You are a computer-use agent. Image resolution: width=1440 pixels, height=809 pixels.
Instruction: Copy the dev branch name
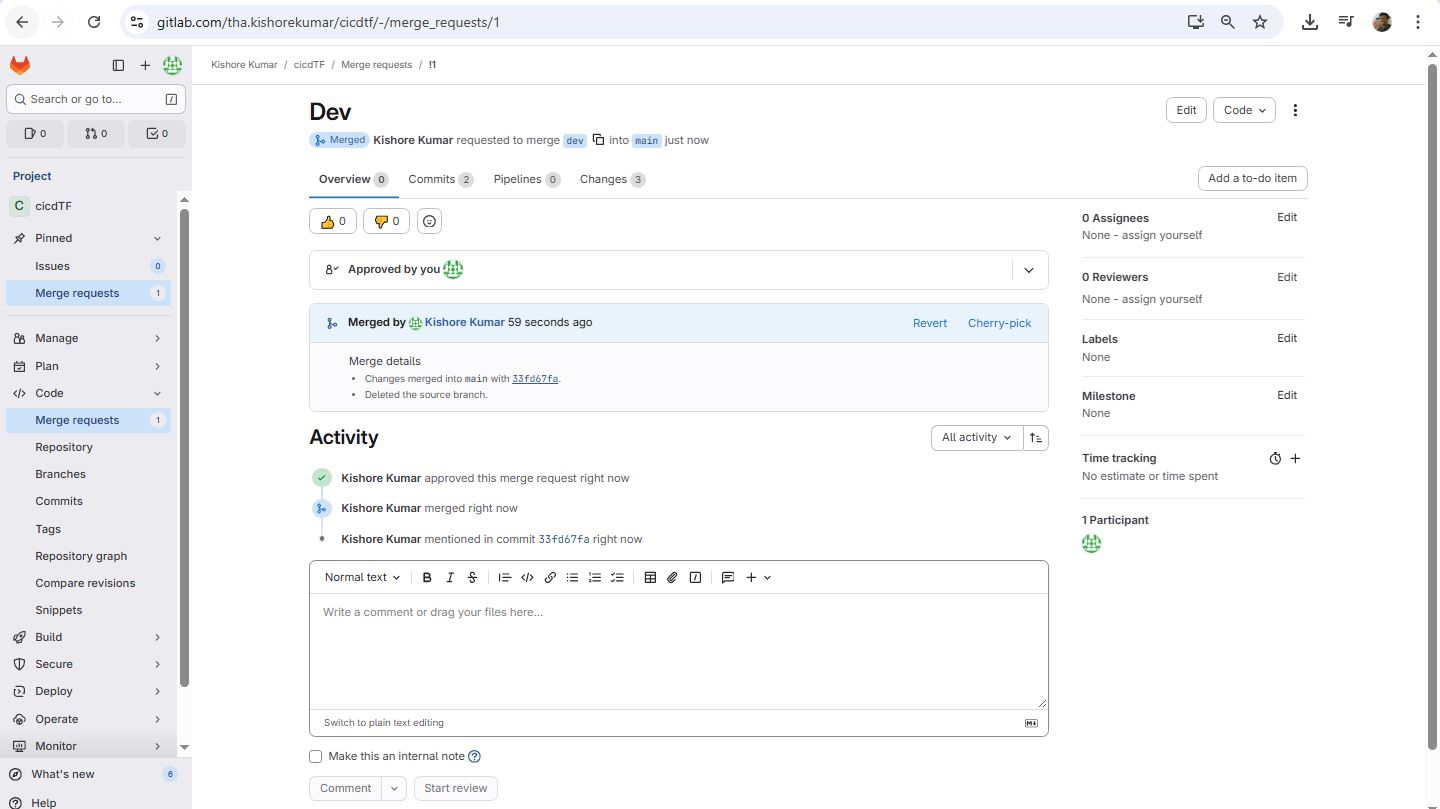(598, 140)
